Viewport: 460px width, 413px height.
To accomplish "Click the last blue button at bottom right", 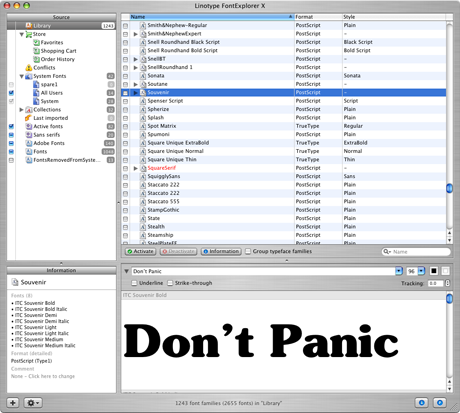I will 440,403.
